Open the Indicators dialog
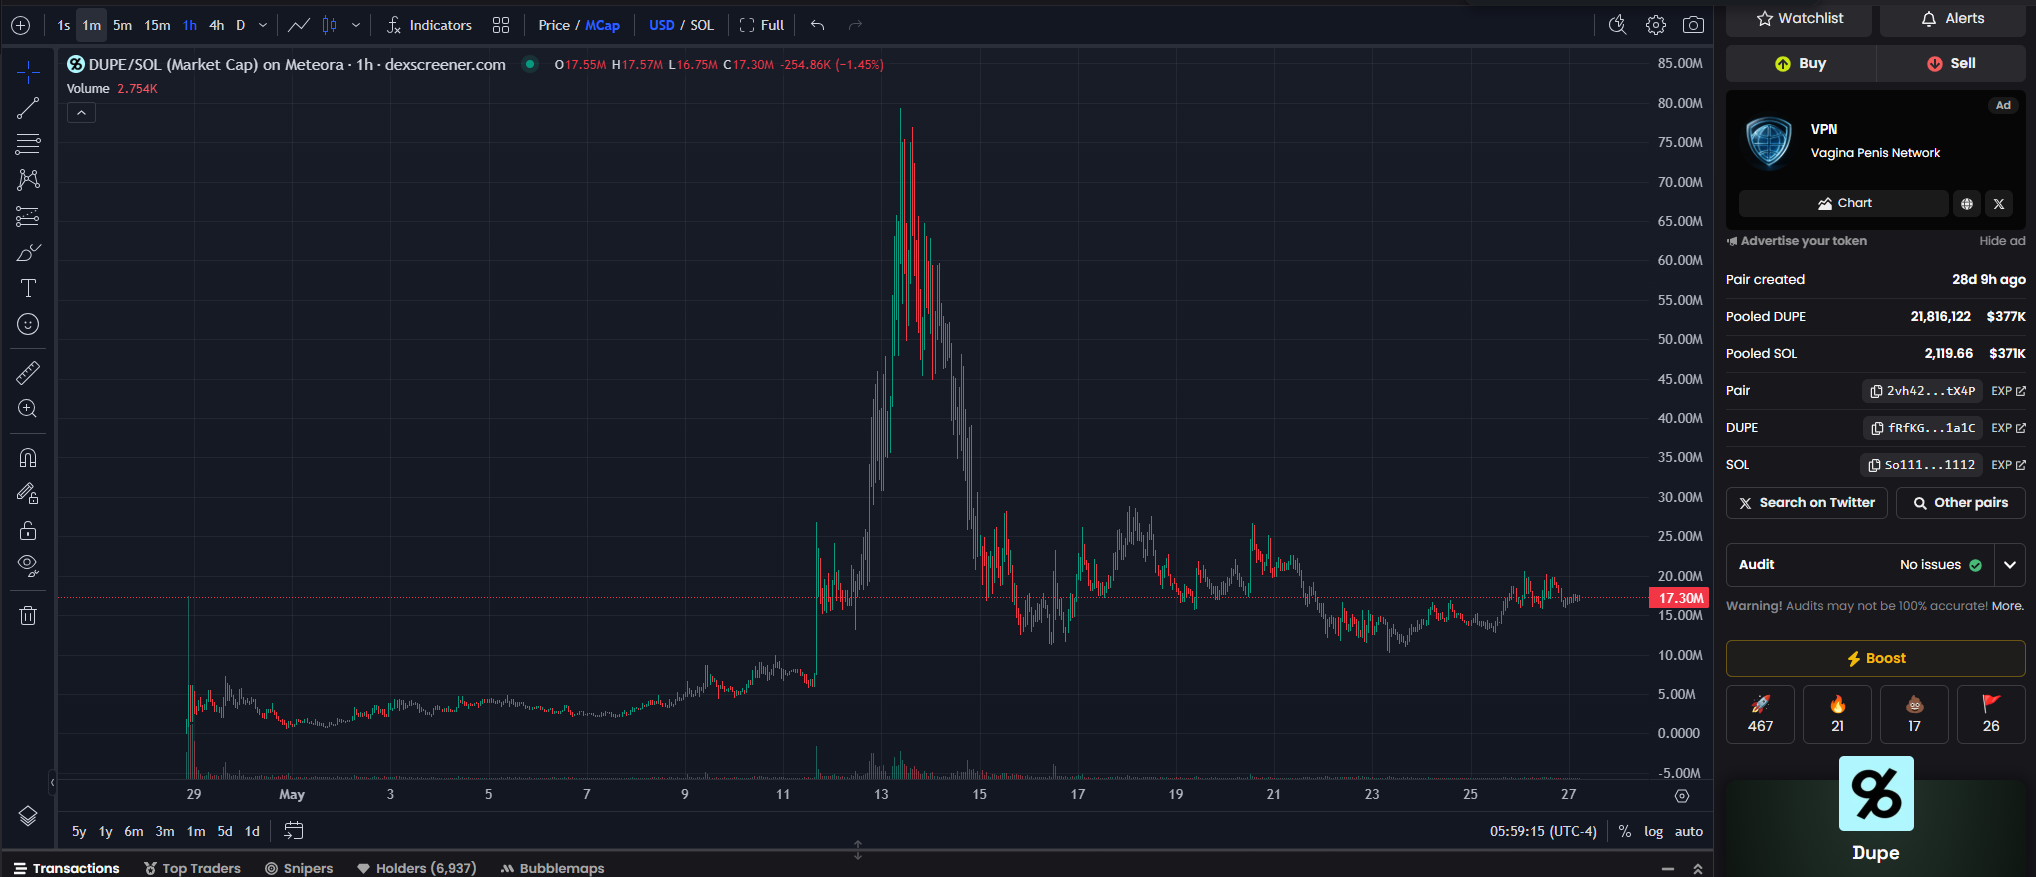The height and width of the screenshot is (877, 2036). click(429, 25)
